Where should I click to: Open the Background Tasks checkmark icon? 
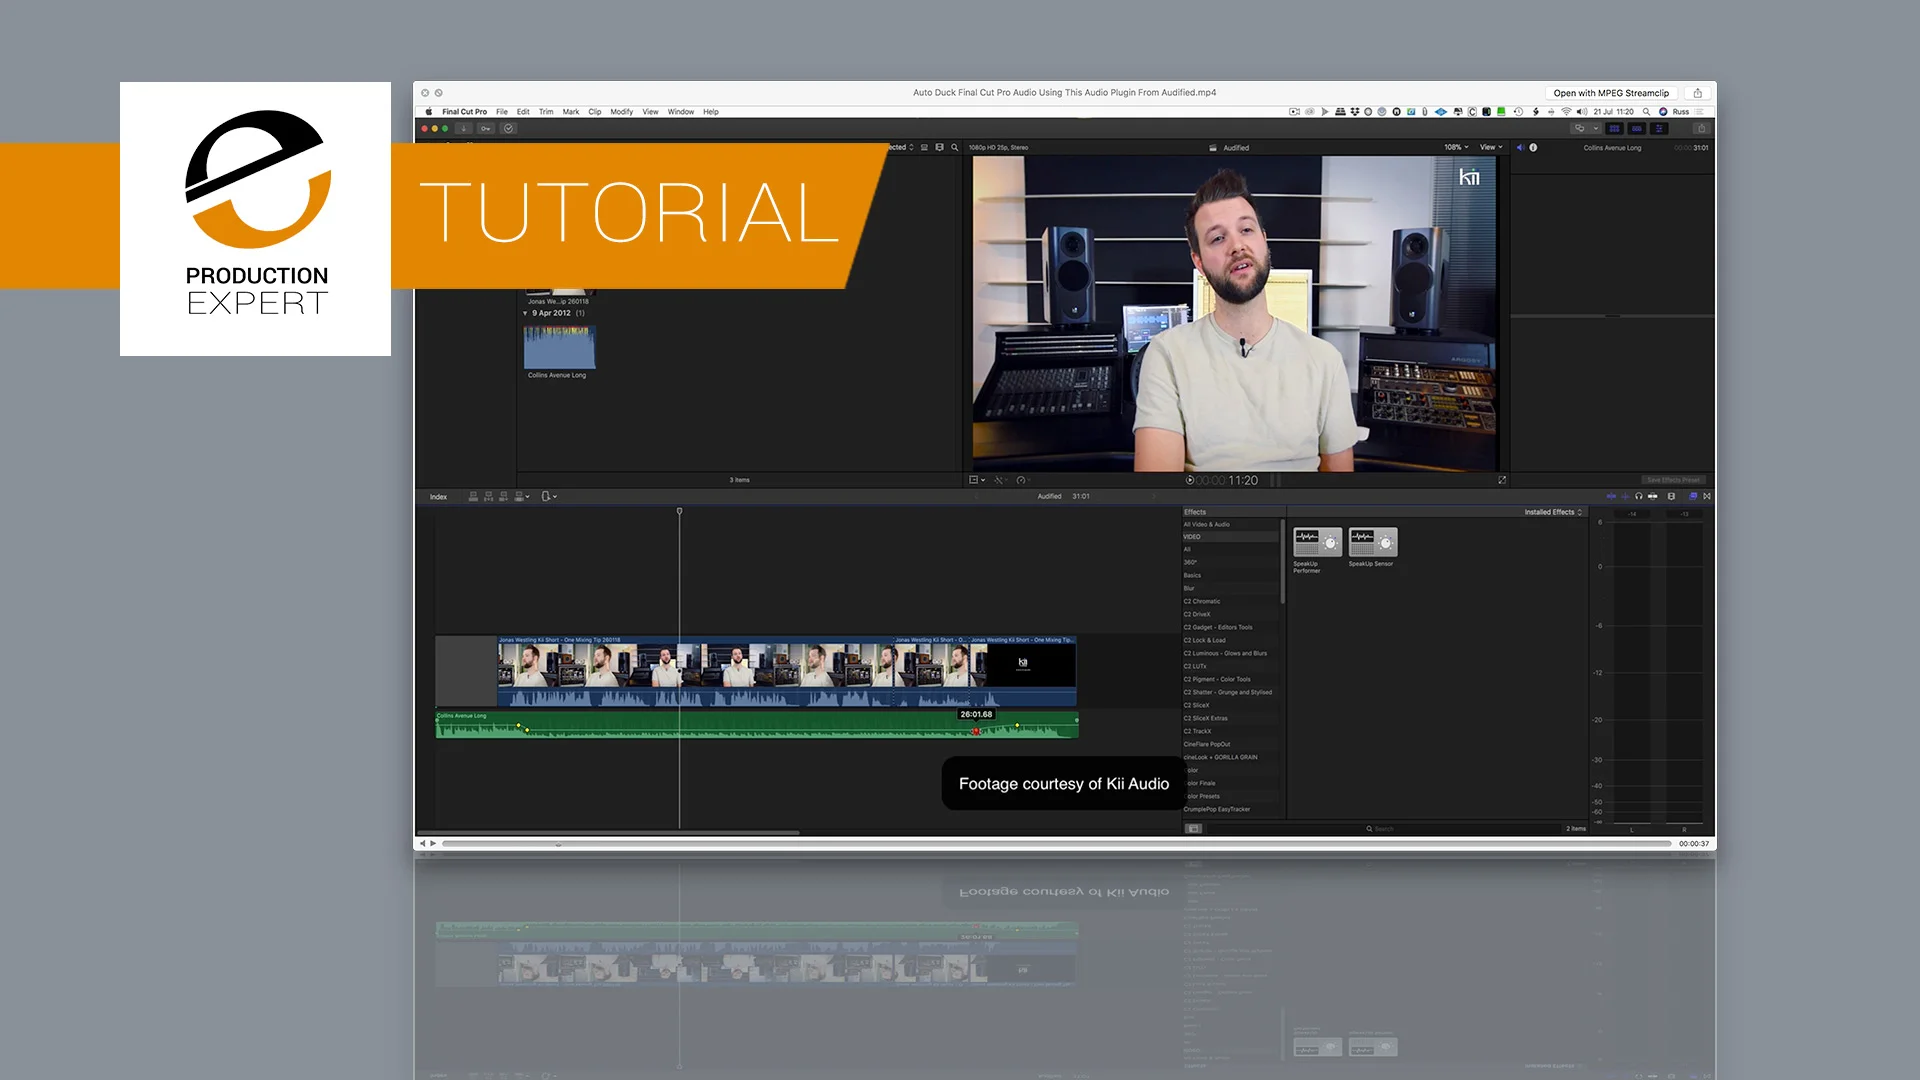tap(508, 129)
